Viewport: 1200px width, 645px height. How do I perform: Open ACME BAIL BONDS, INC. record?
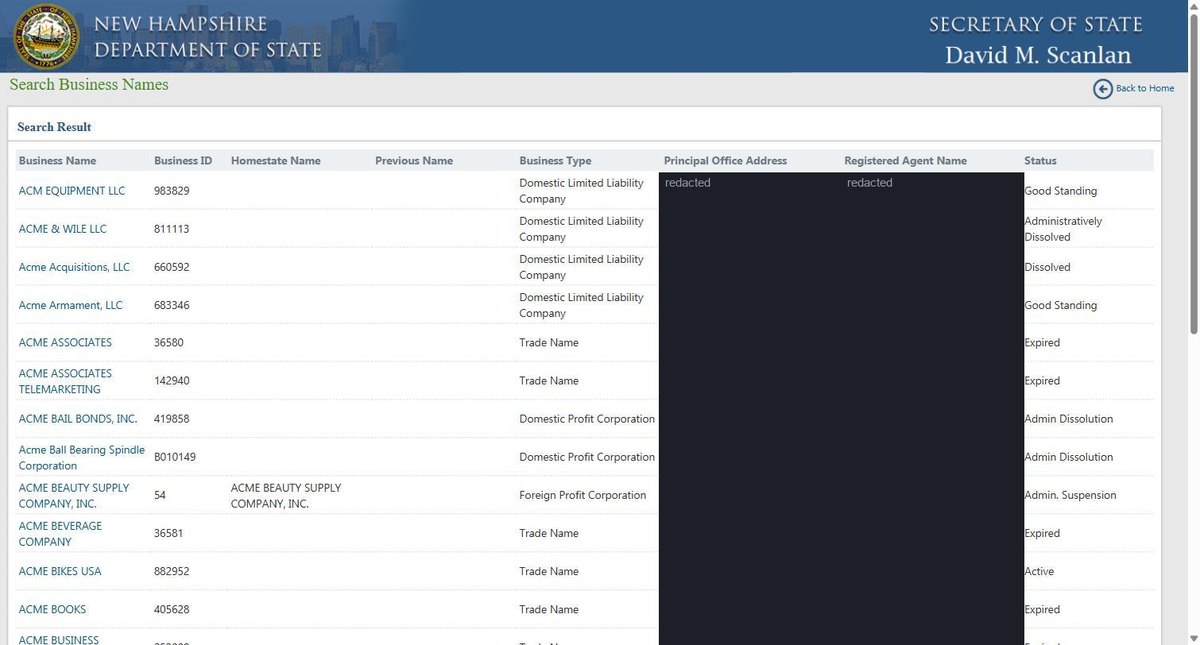tap(78, 419)
